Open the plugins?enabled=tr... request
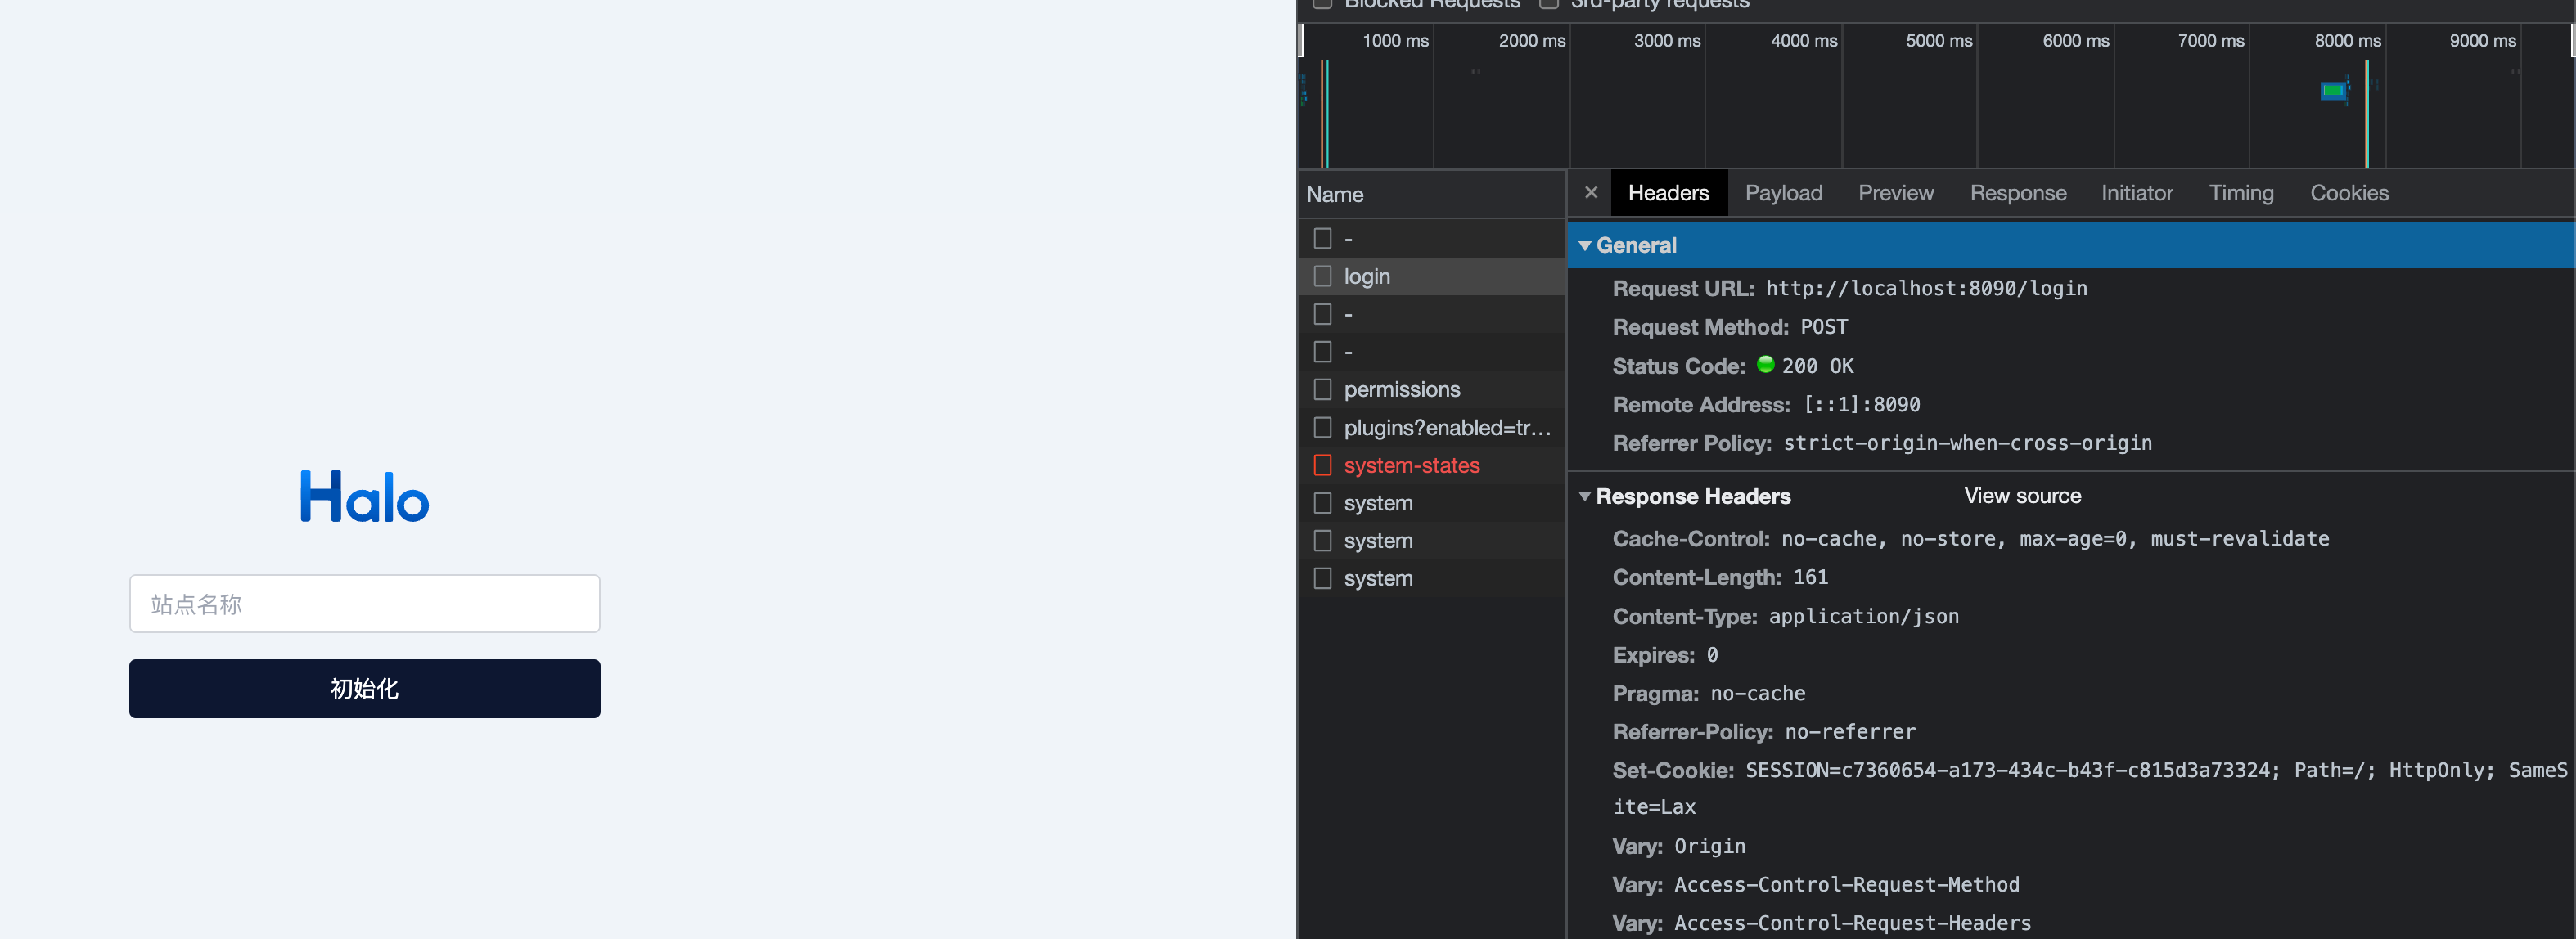The width and height of the screenshot is (2576, 939). pyautogui.click(x=1447, y=427)
